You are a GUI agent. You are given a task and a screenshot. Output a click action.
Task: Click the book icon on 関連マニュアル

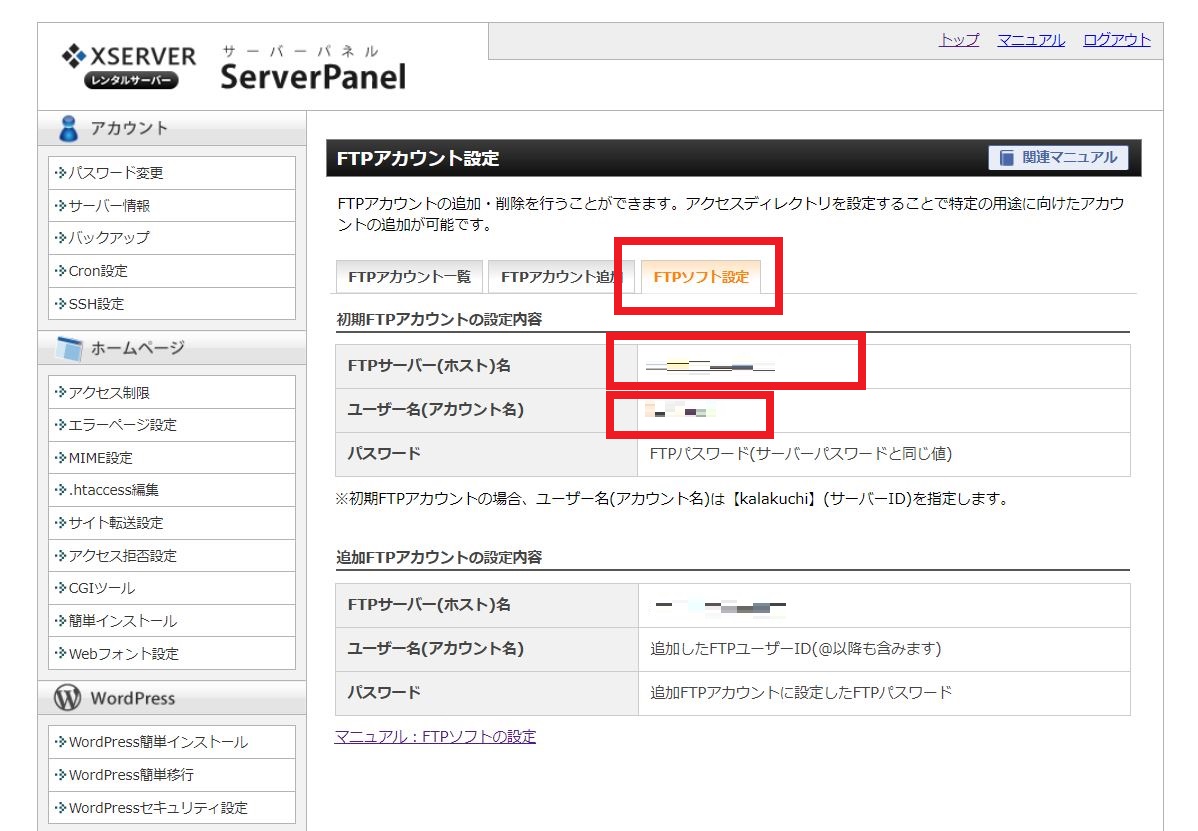click(x=1006, y=158)
